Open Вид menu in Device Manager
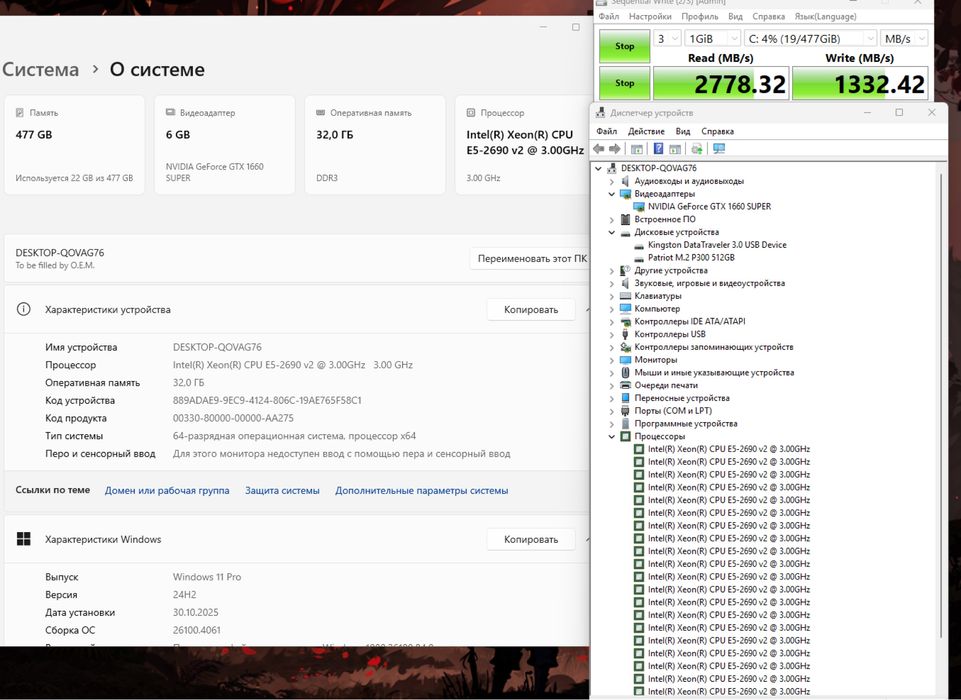This screenshot has width=961, height=700. [683, 131]
